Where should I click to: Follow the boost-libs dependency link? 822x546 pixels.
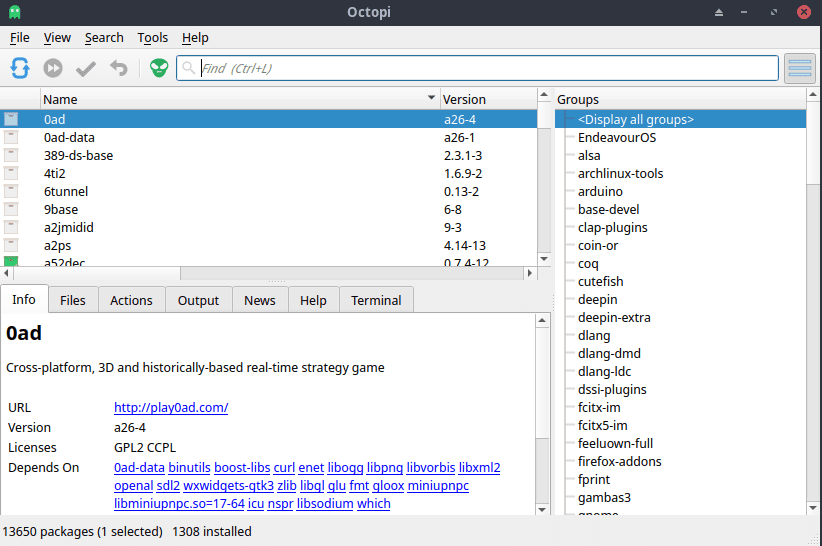click(242, 467)
